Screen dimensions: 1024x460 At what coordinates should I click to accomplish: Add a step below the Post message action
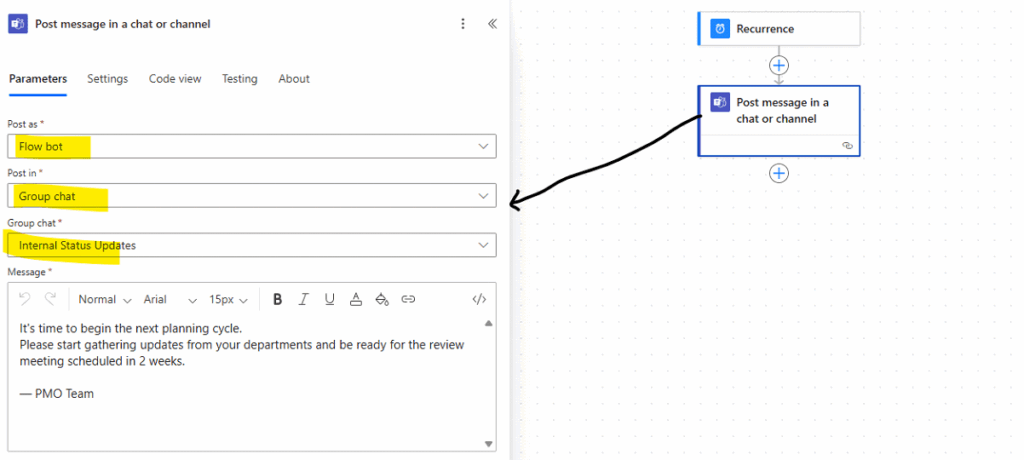click(779, 173)
